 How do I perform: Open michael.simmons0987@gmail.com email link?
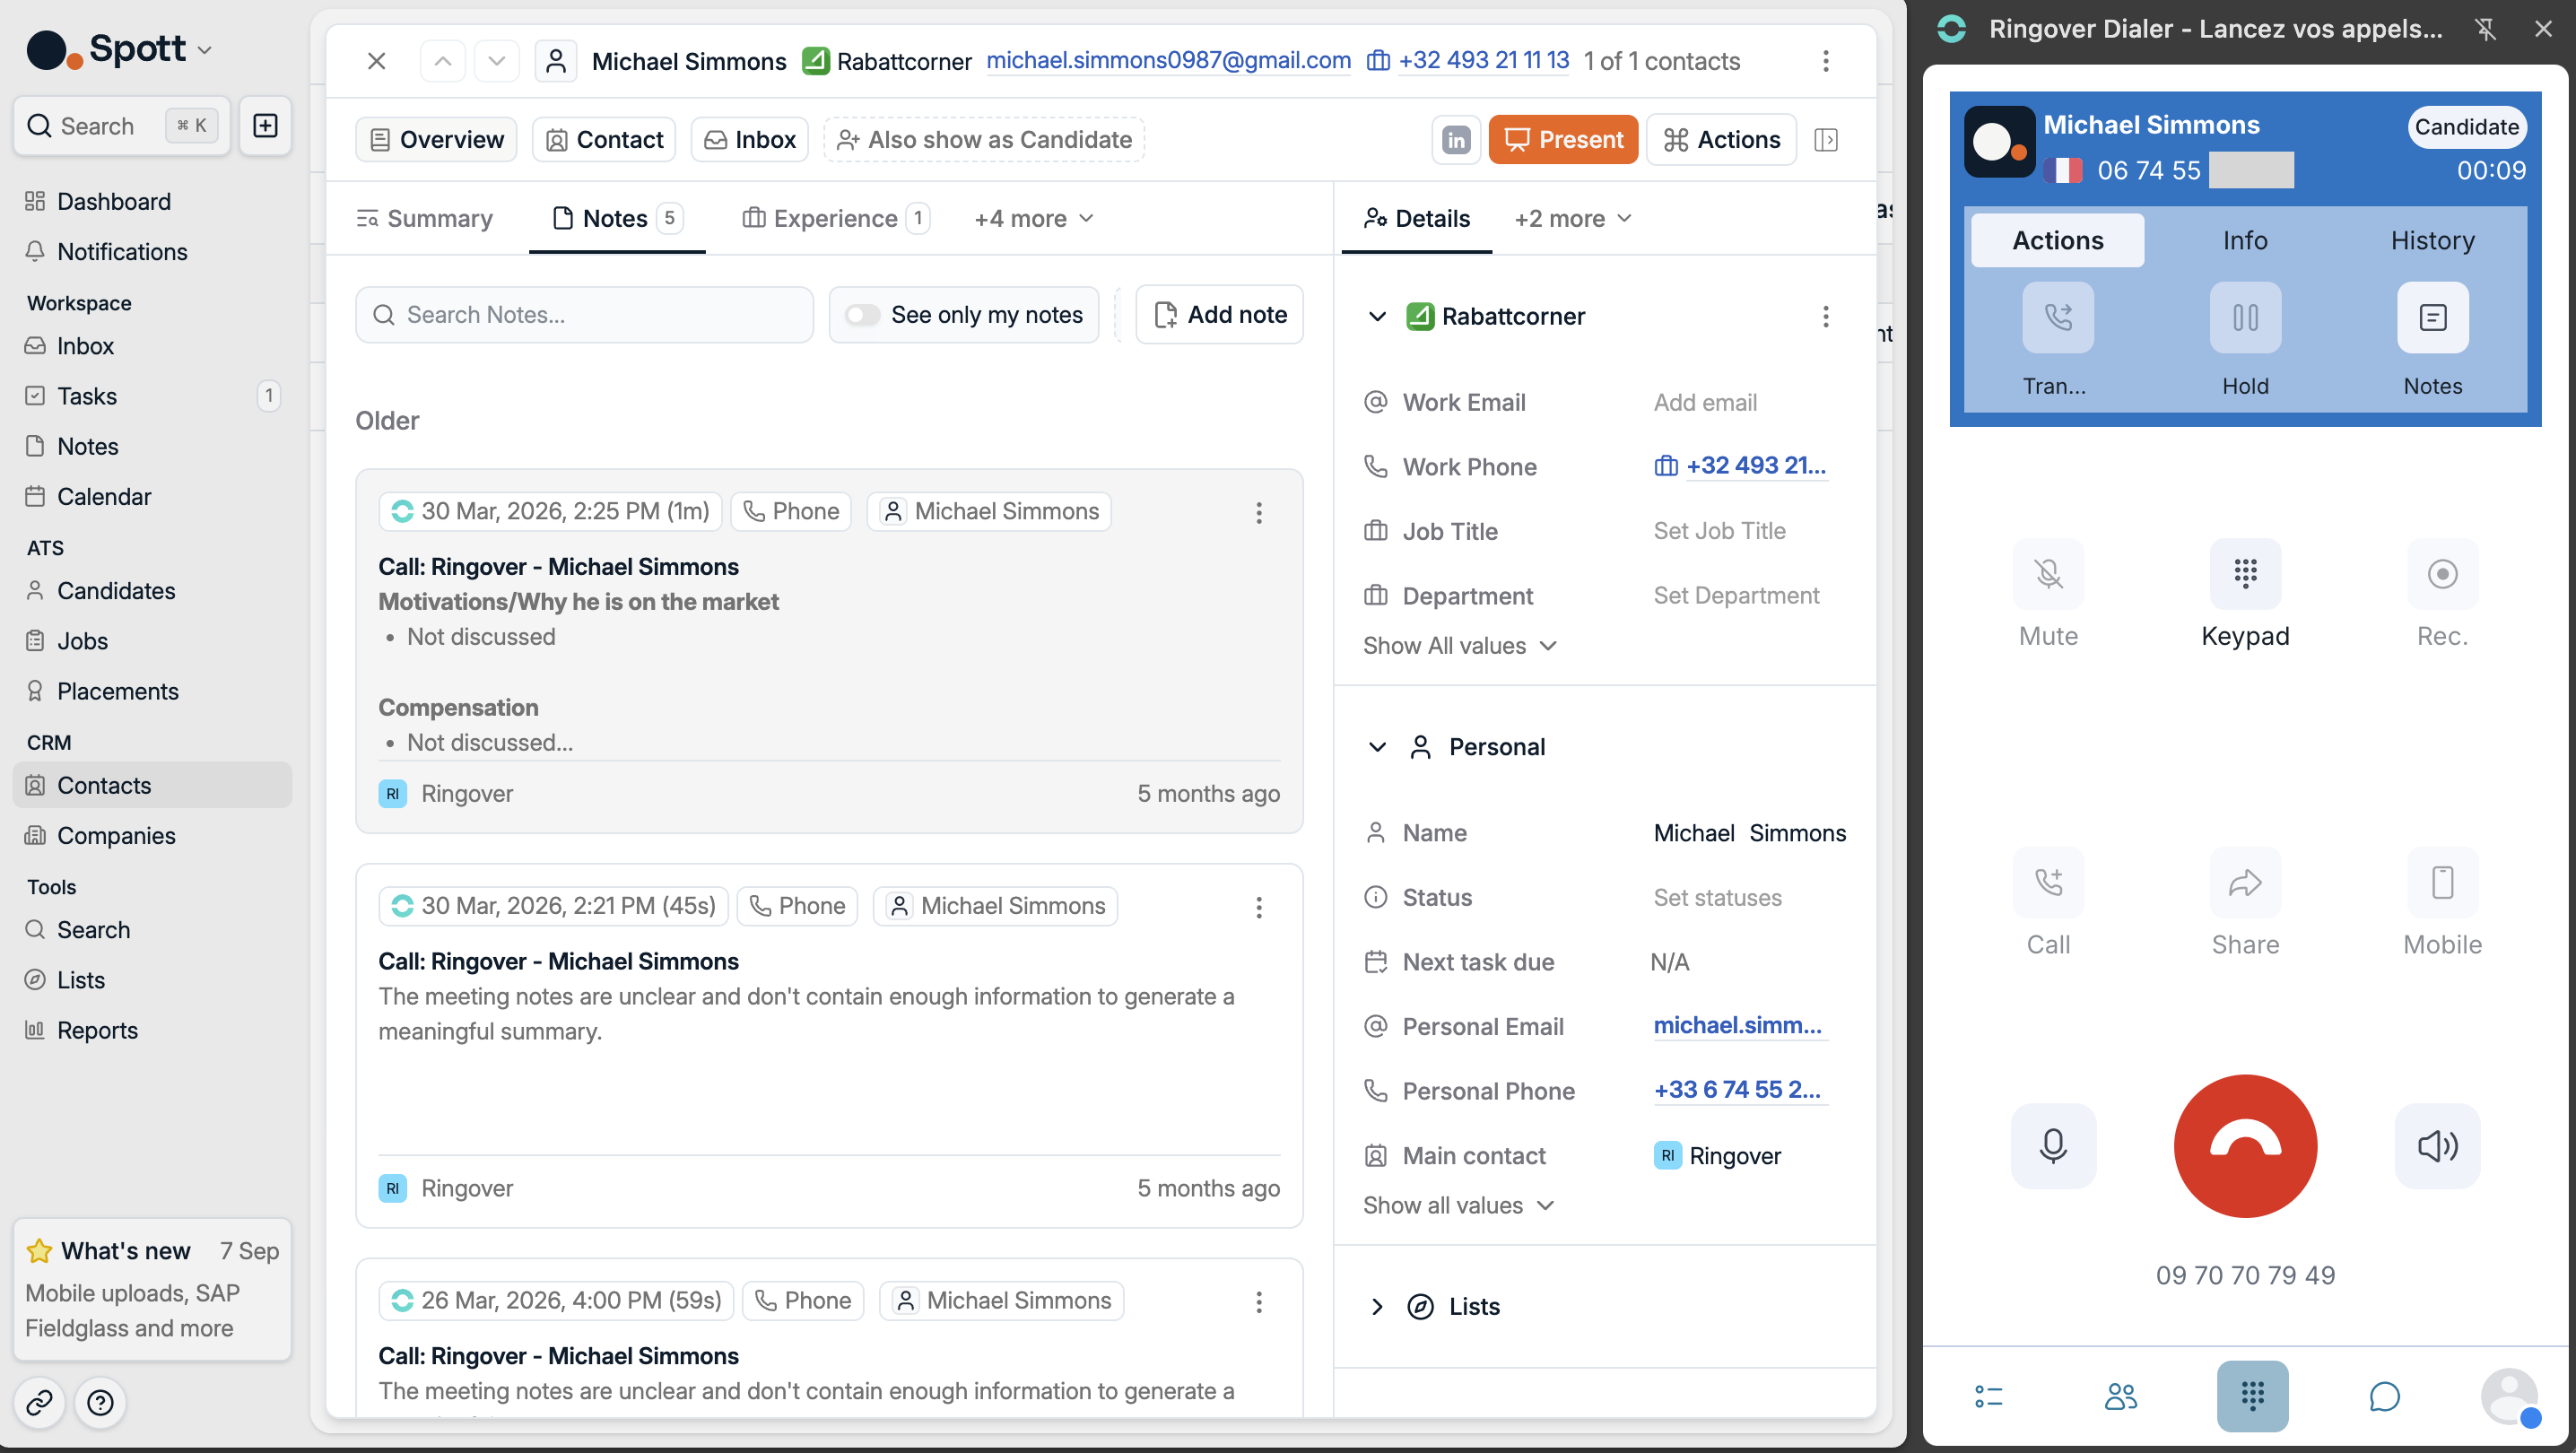coord(1168,61)
